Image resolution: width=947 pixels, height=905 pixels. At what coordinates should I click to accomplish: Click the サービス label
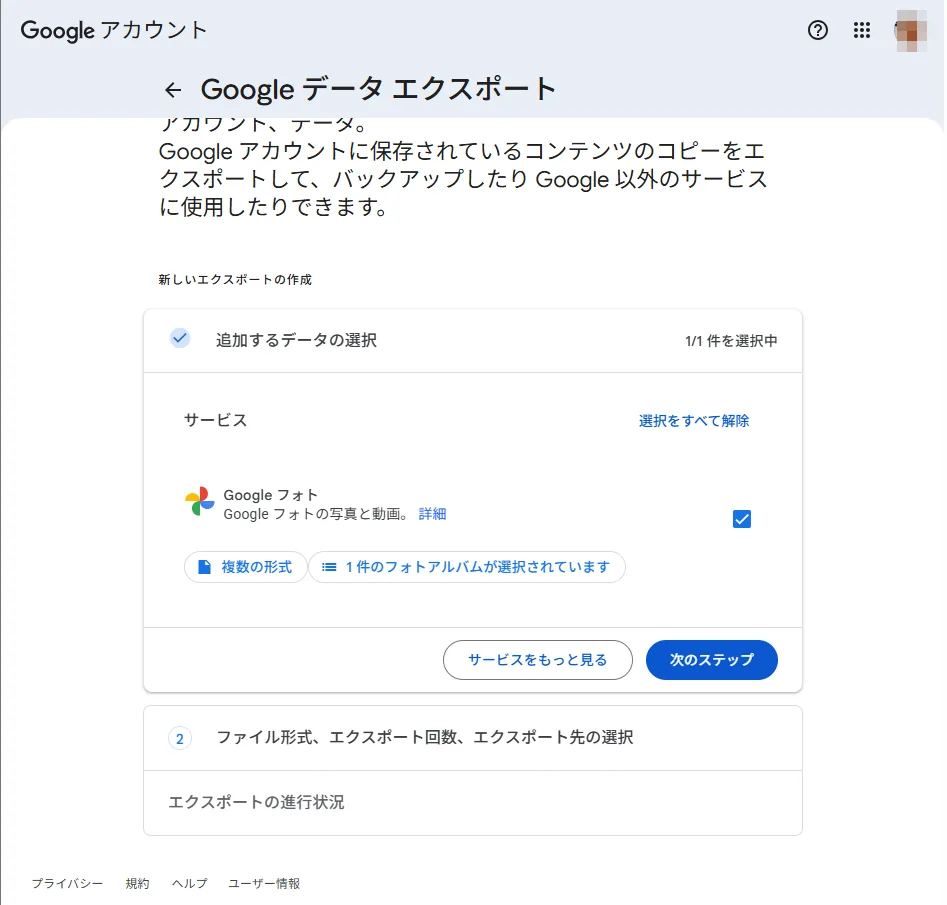216,420
